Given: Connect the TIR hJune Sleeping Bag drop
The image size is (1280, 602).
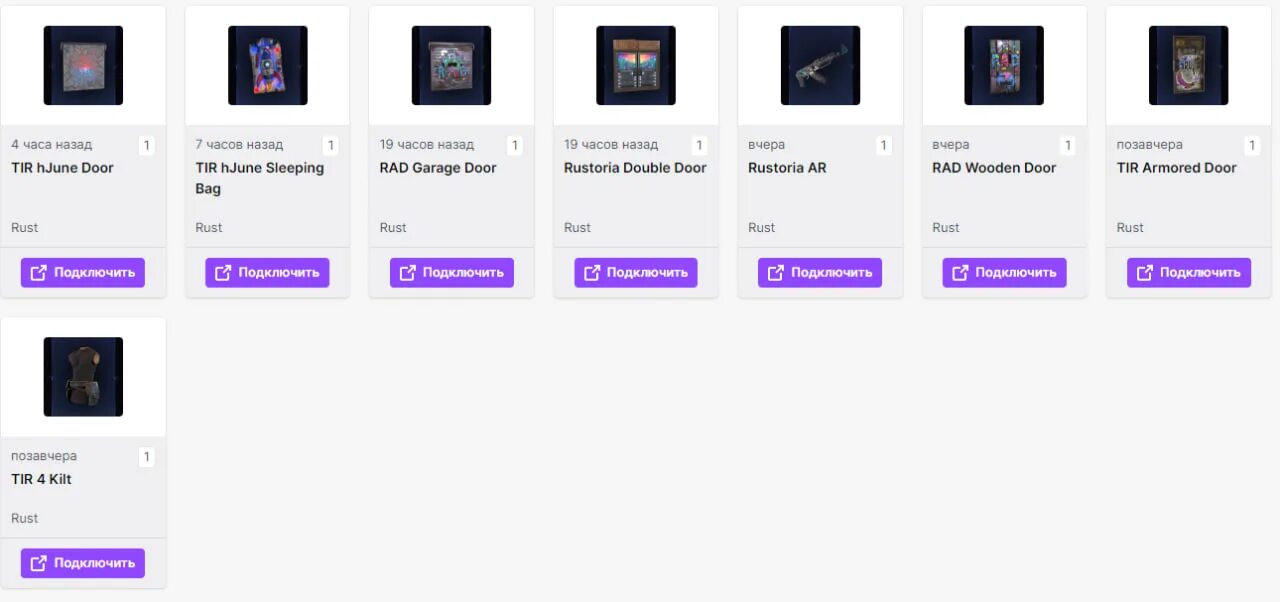Looking at the screenshot, I should [x=267, y=272].
